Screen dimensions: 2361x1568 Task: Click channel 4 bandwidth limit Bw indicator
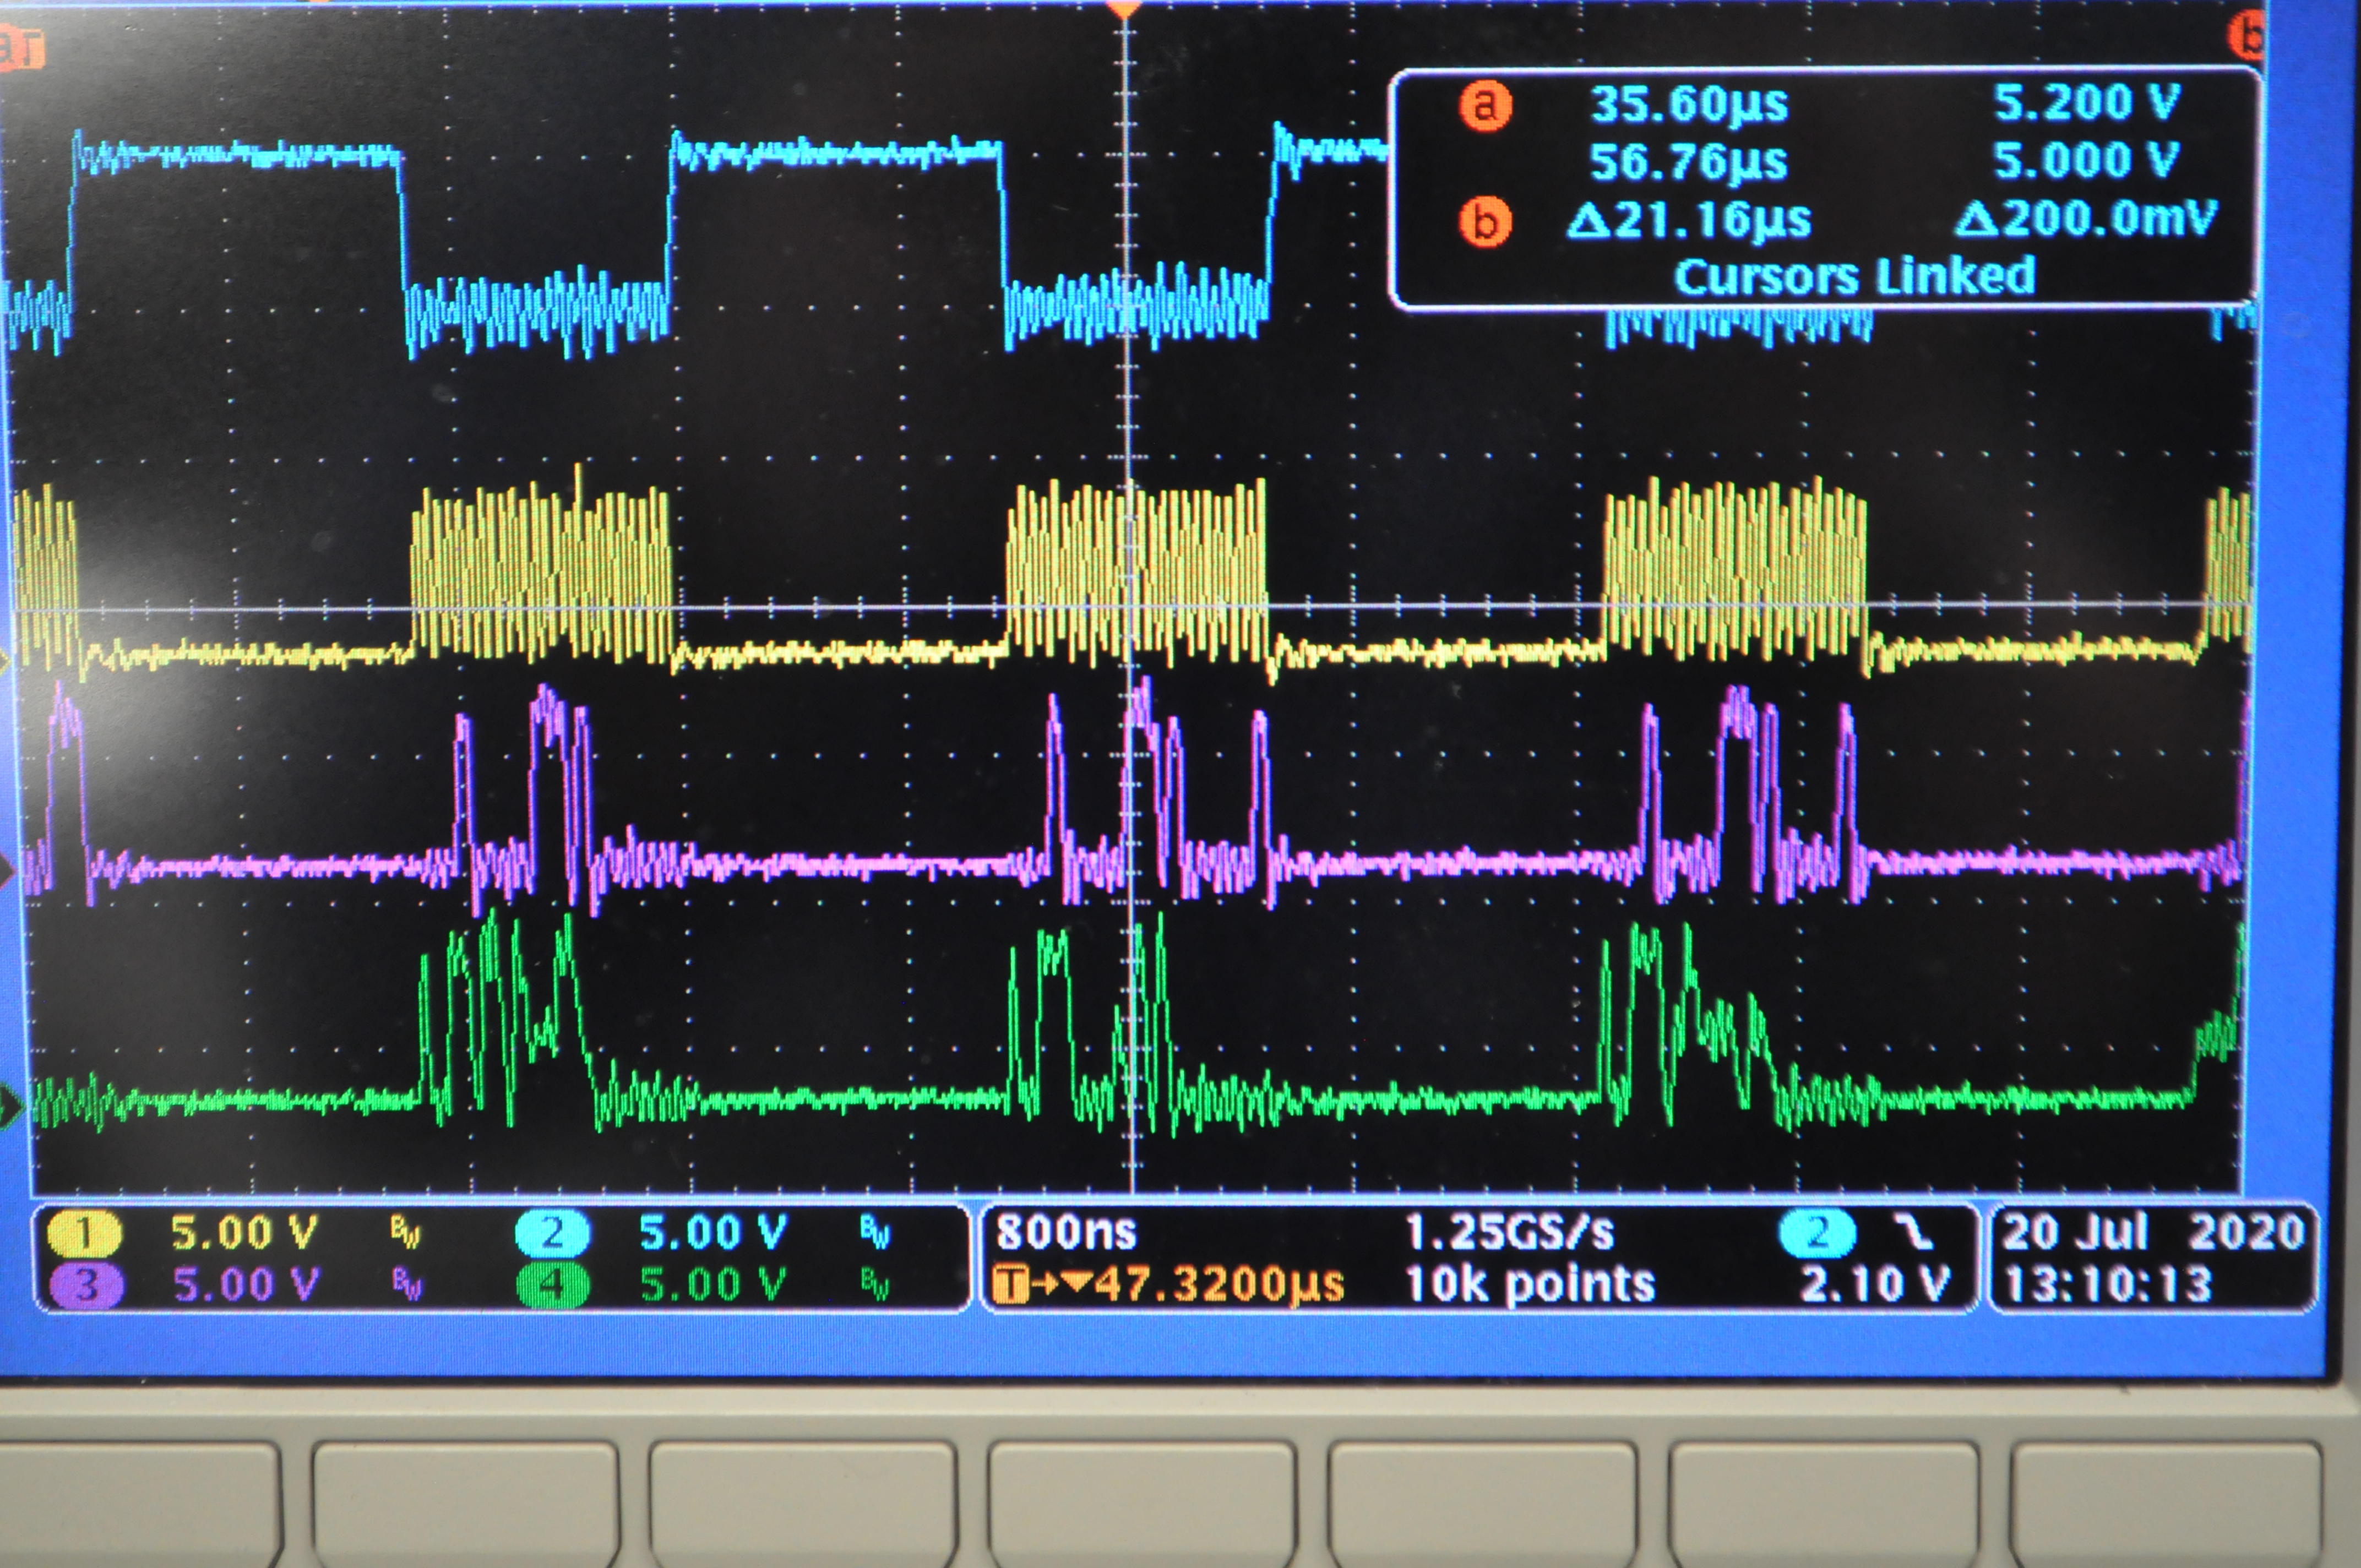coord(875,1286)
